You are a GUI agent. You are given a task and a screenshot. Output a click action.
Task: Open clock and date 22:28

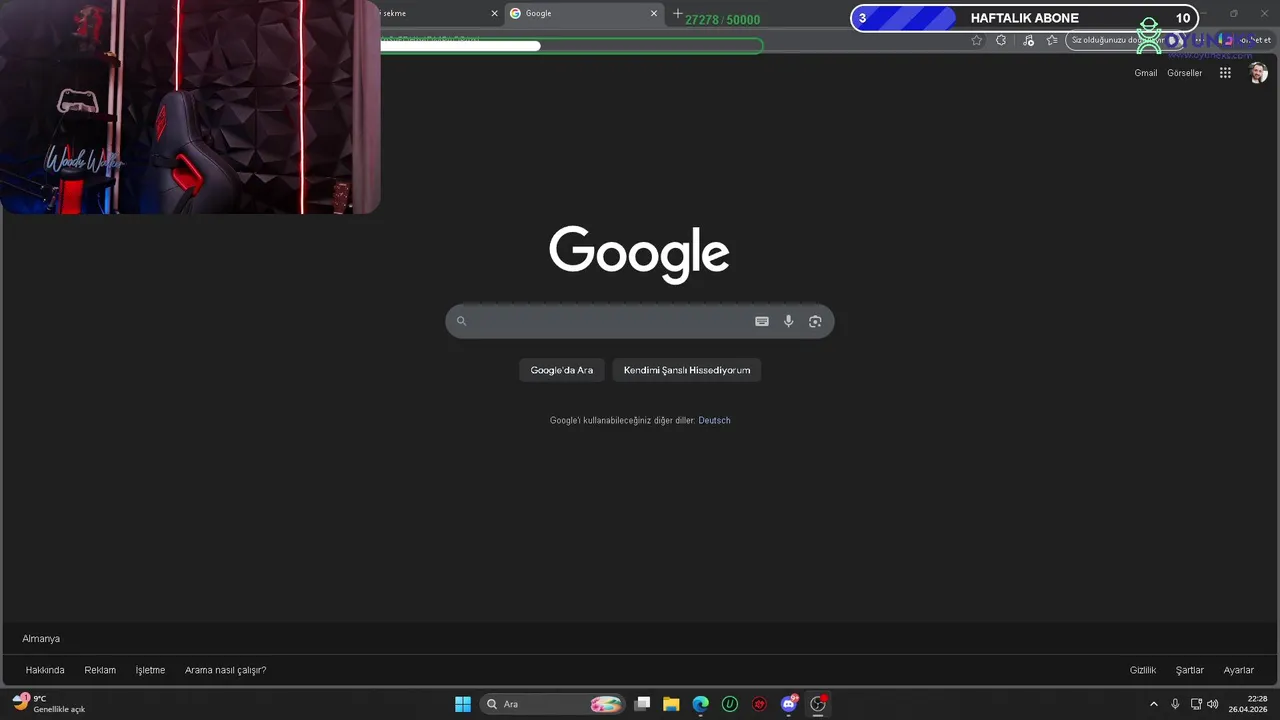1249,704
